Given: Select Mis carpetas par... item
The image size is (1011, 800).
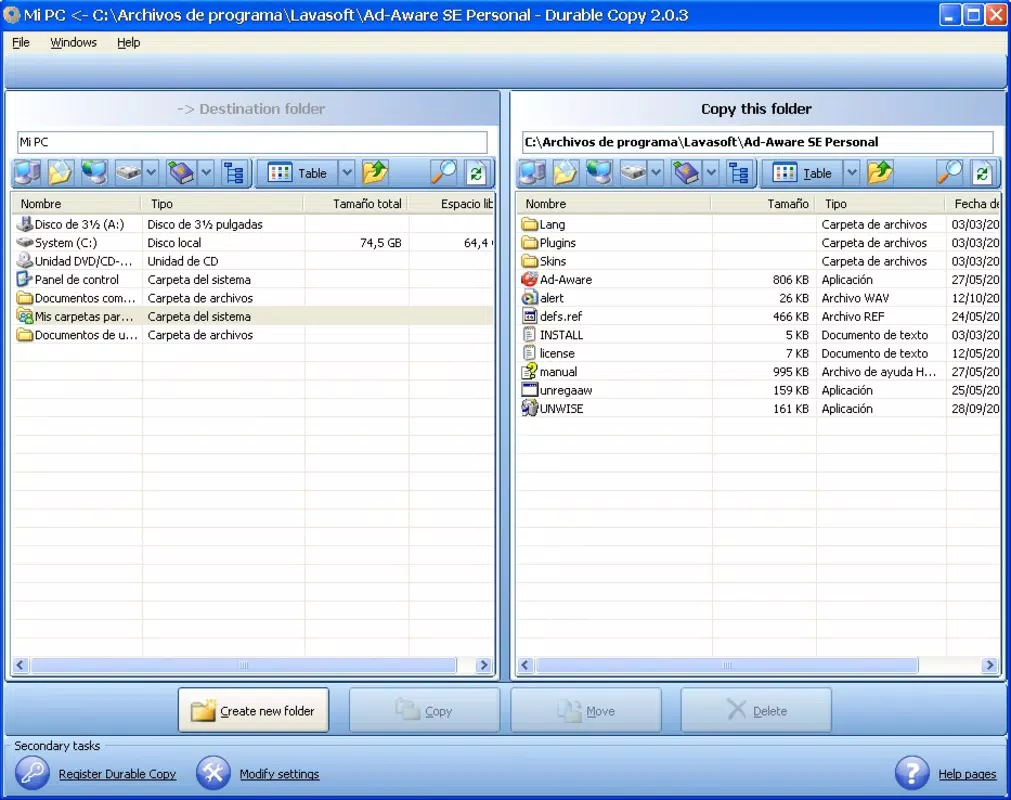Looking at the screenshot, I should (254, 317).
